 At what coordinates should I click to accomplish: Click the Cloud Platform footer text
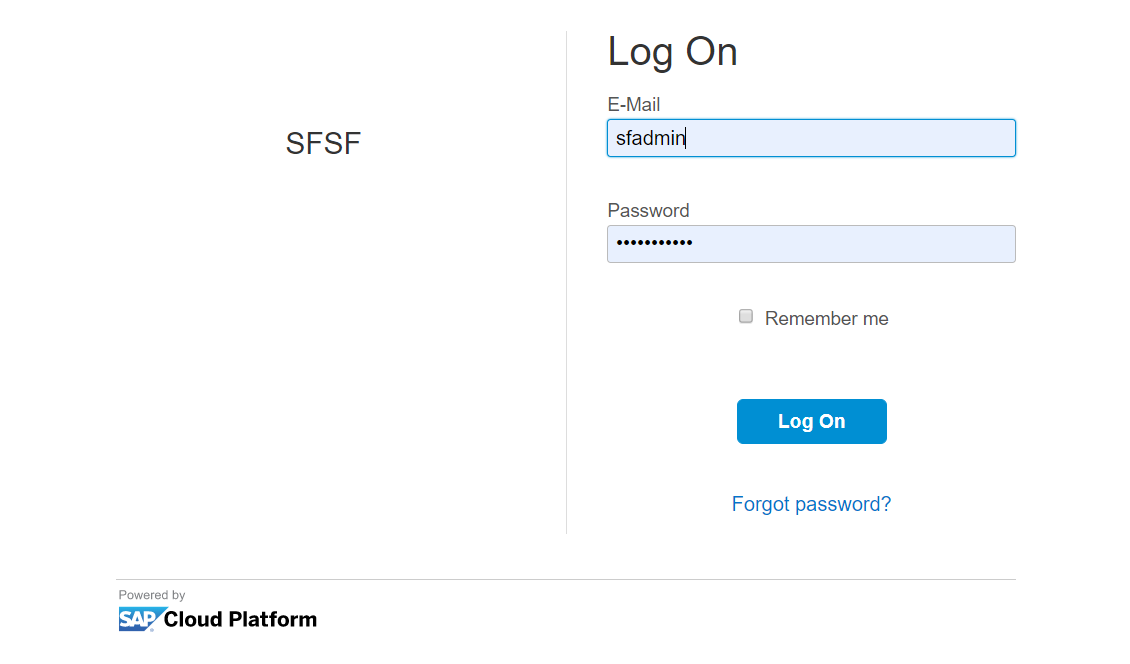click(240, 619)
